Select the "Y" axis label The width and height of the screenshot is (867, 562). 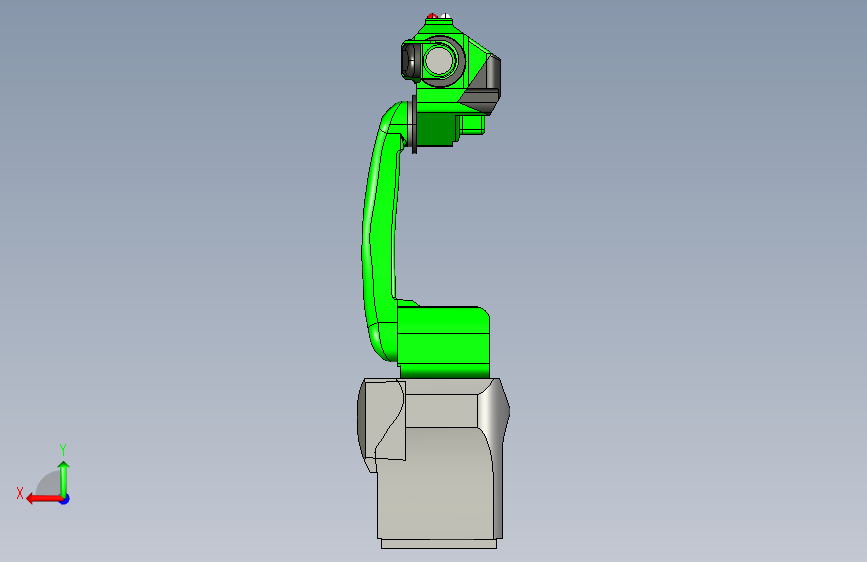(x=63, y=449)
